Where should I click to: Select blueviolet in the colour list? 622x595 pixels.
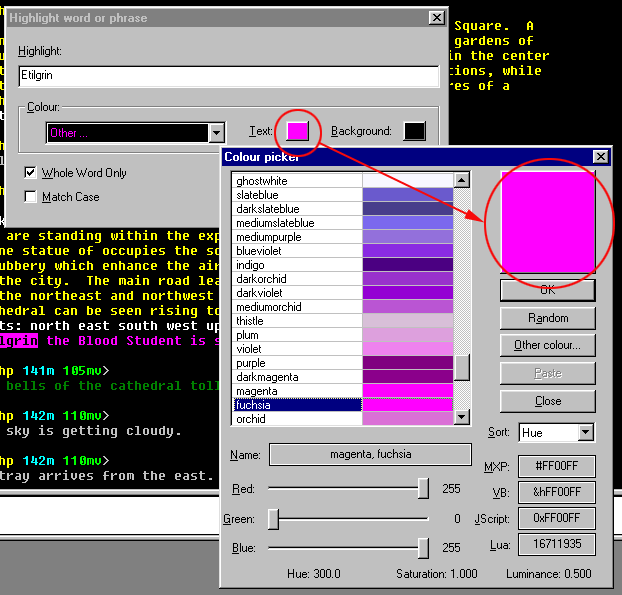click(x=297, y=251)
